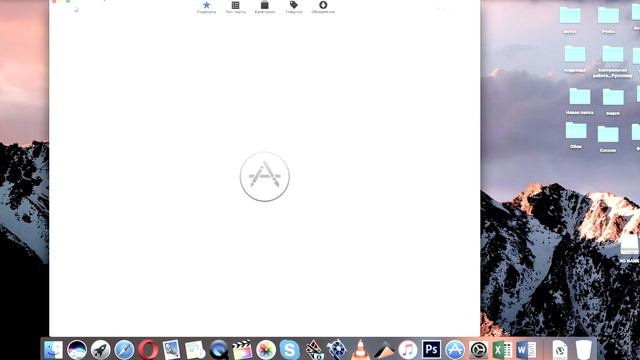
Task: Select the Контрольная работа folder on the desktop
Action: pyautogui.click(x=612, y=62)
